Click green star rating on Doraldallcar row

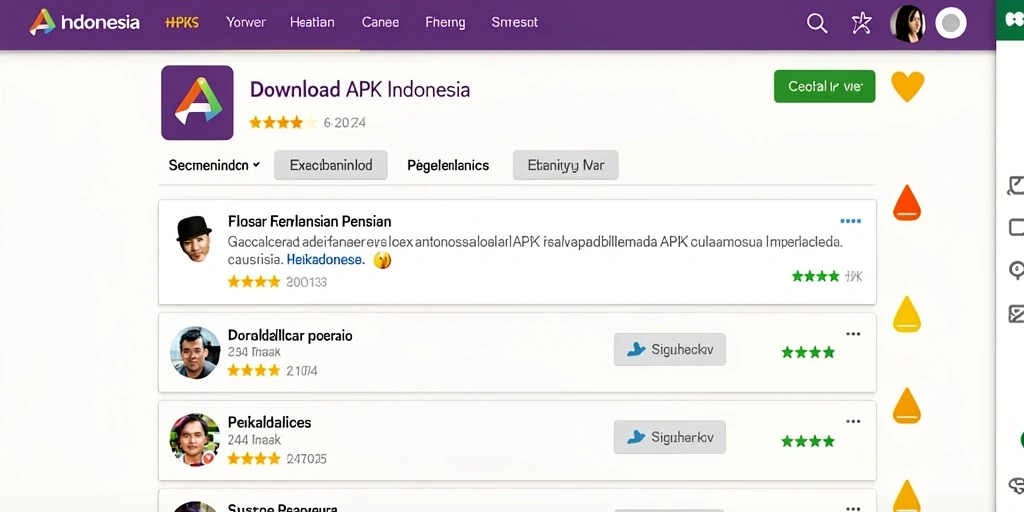click(808, 353)
